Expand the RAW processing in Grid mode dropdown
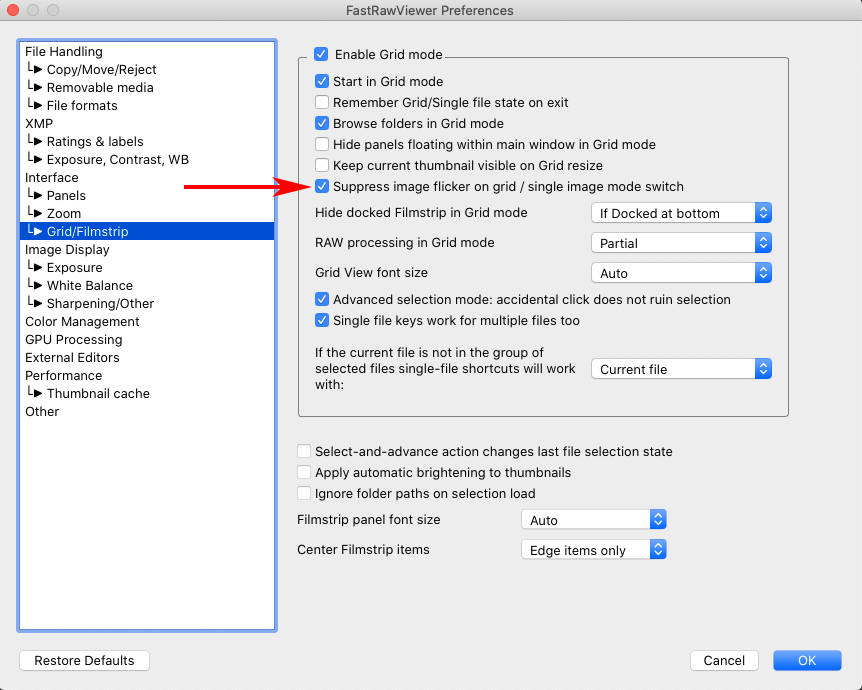This screenshot has width=862, height=690. point(681,243)
